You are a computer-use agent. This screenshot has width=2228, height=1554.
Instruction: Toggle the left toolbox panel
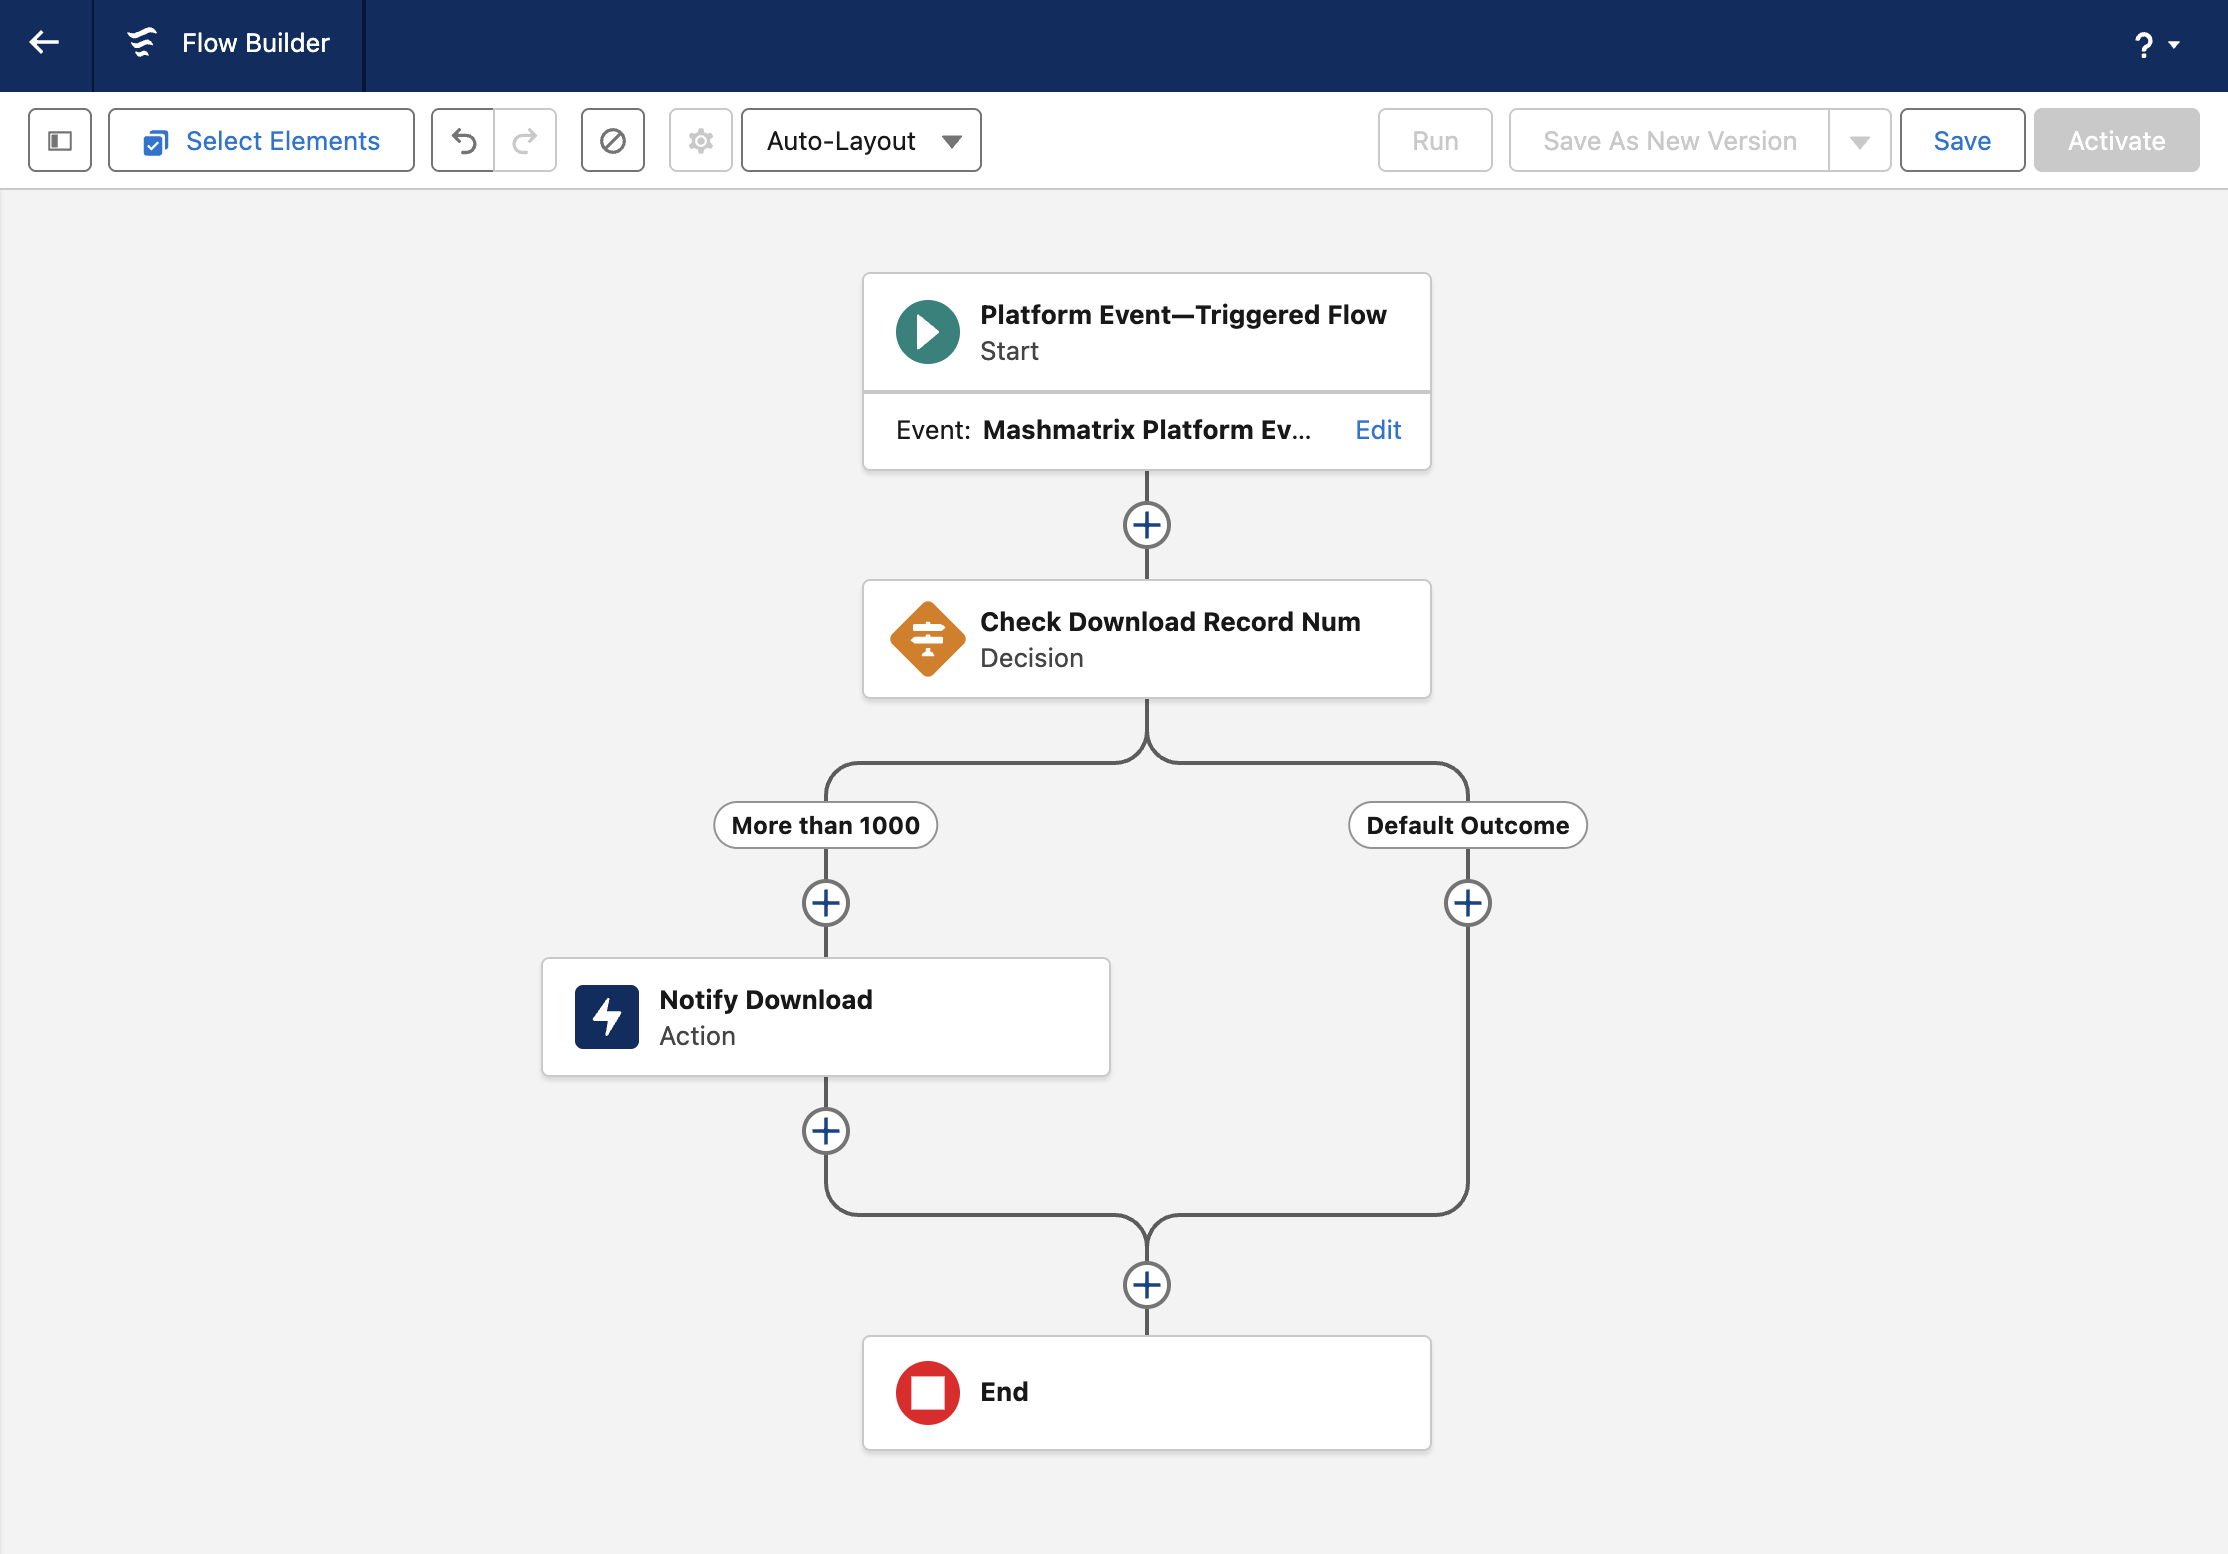tap(60, 141)
